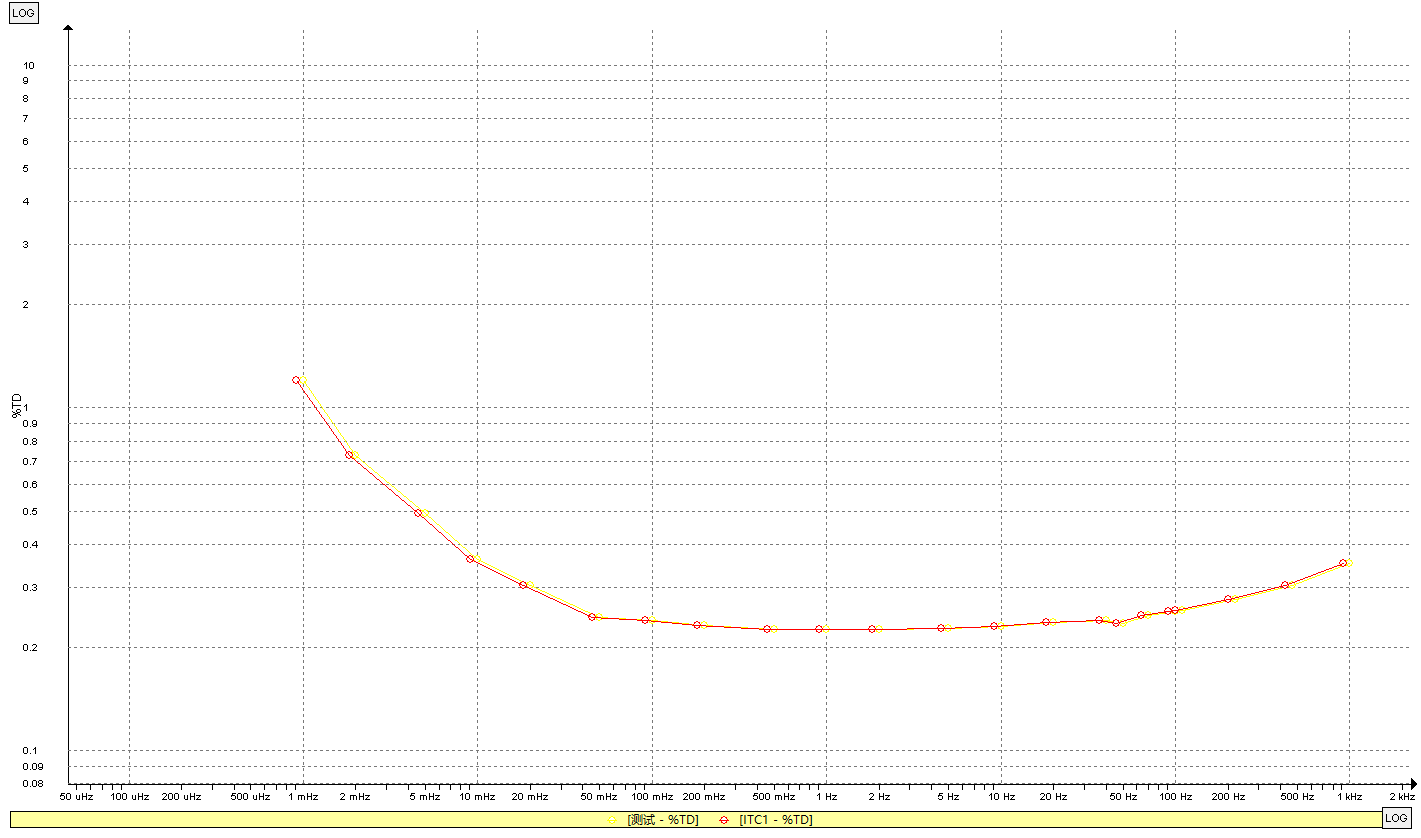Click the red data marker near 10 mHz
Screen dimensions: 1421x838
[470, 559]
